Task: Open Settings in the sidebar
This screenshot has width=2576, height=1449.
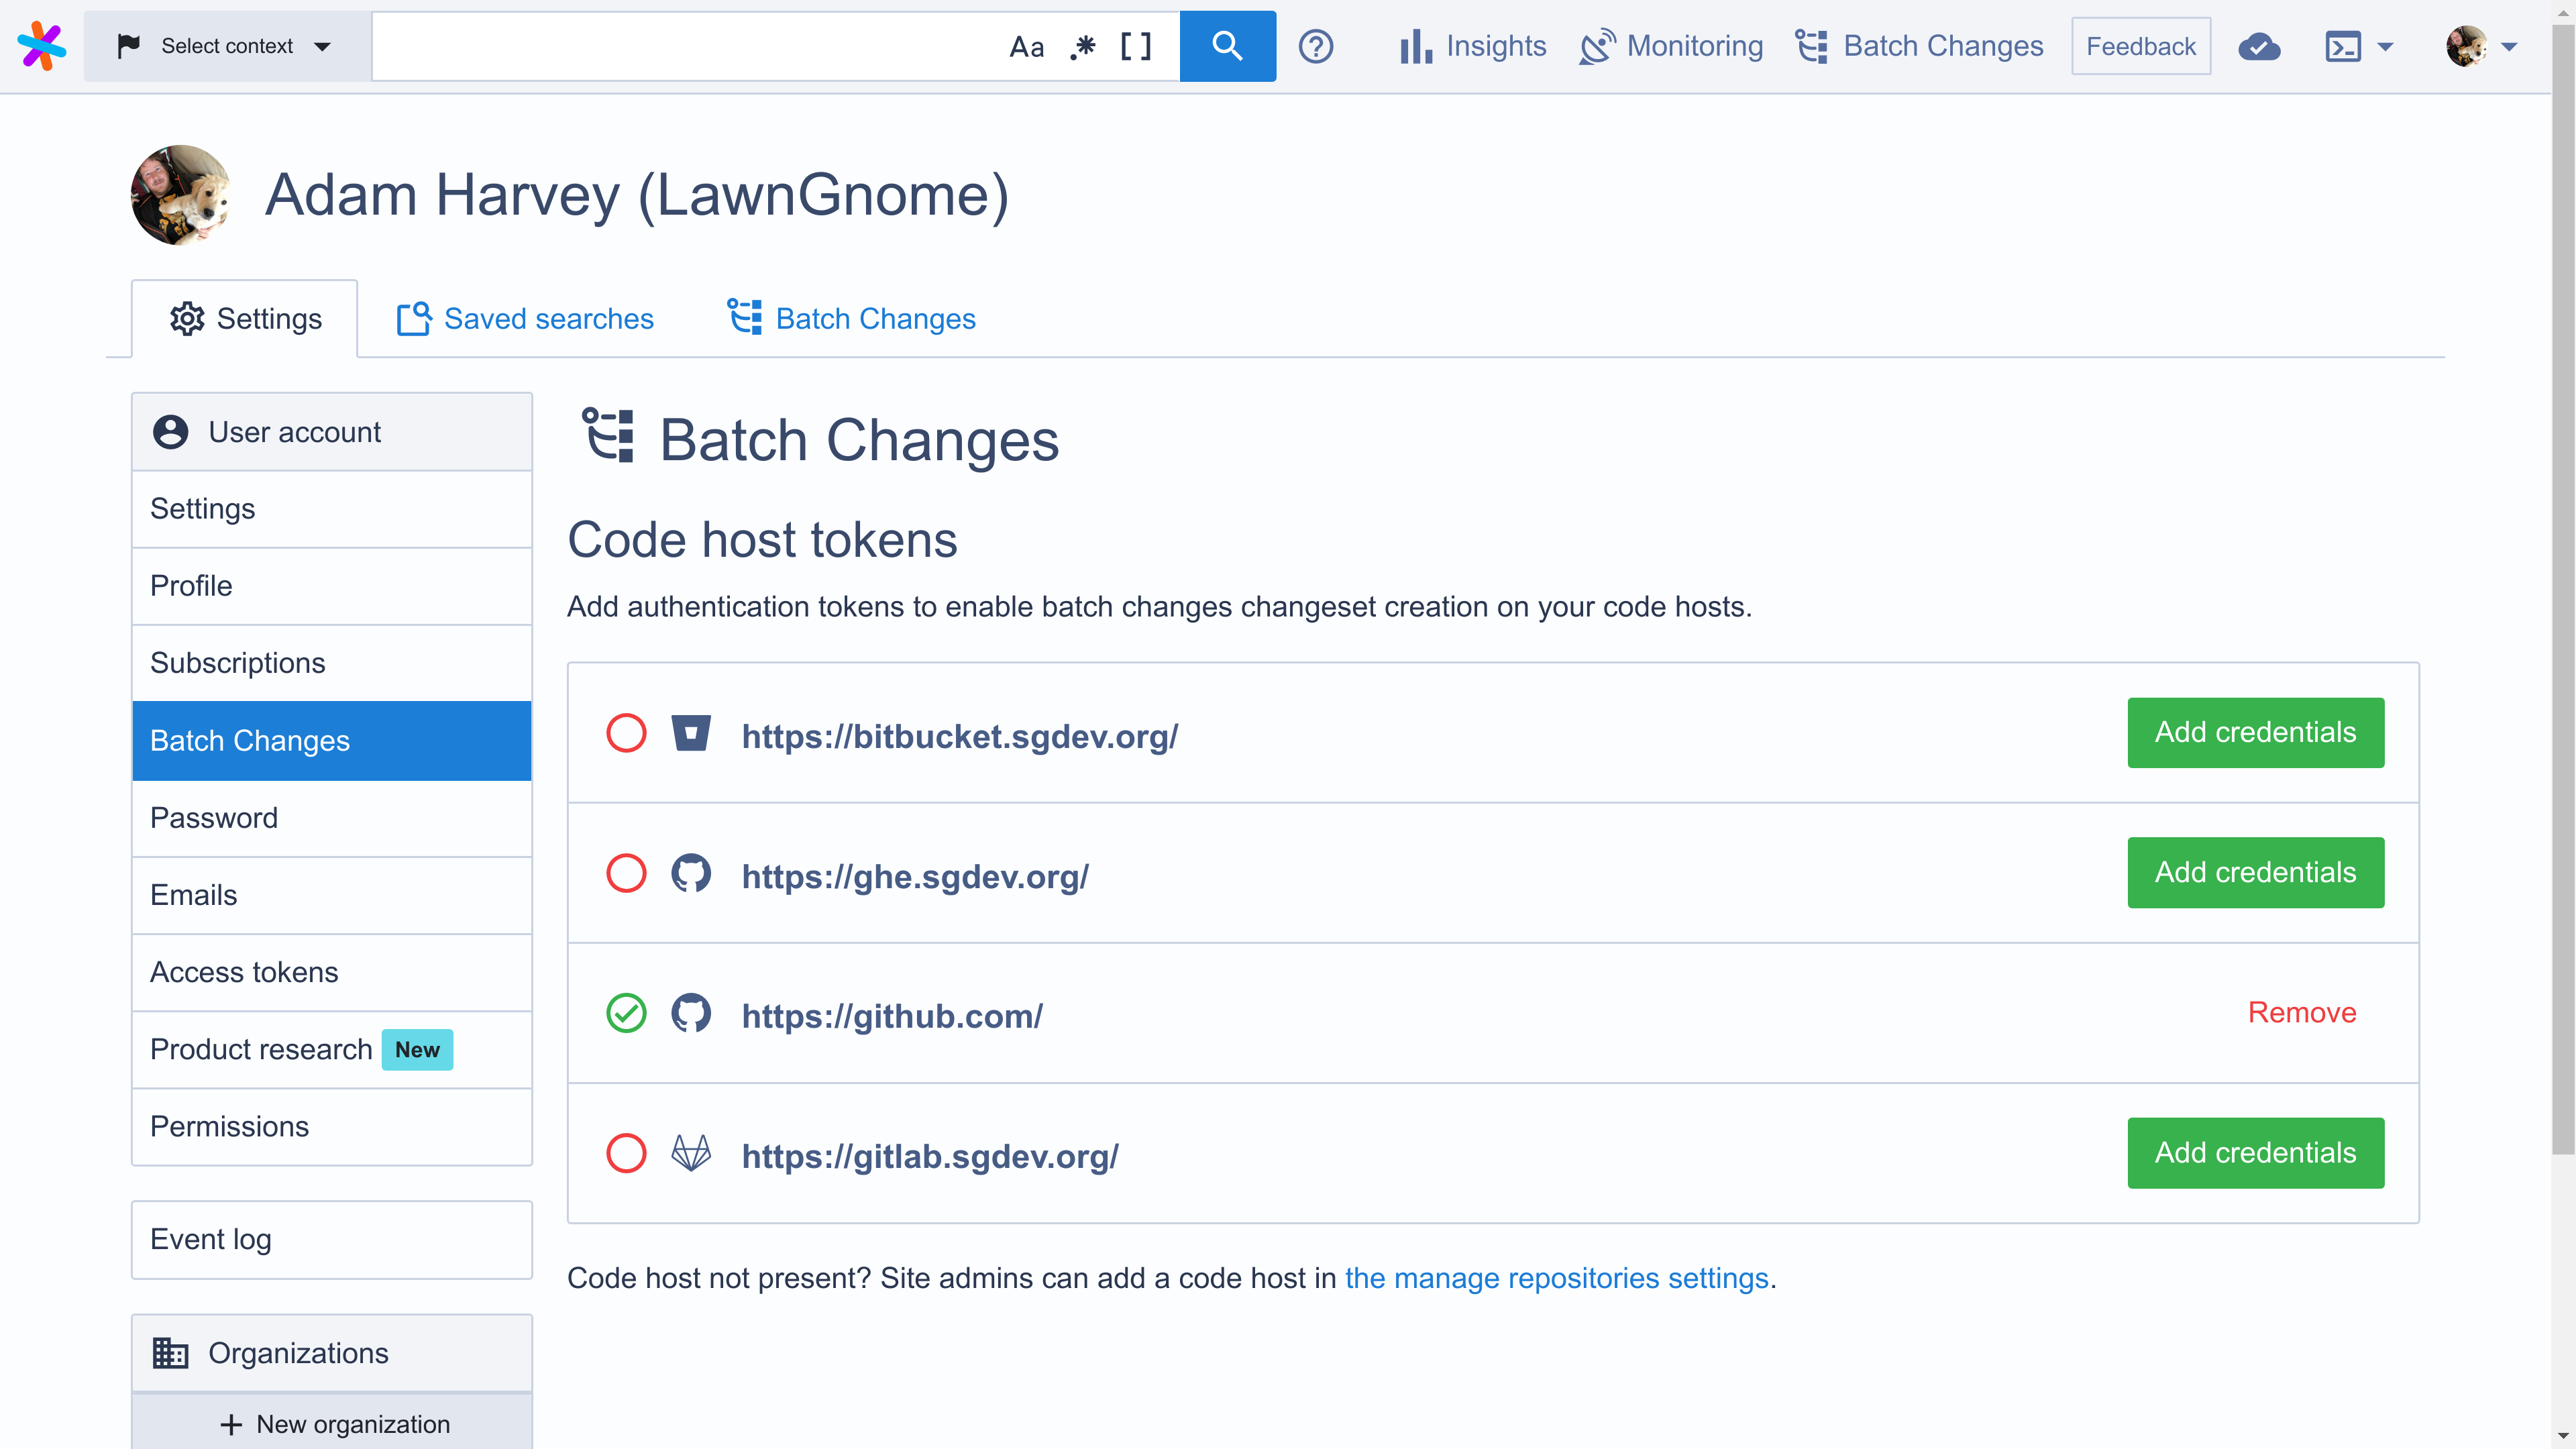Action: pos(332,509)
